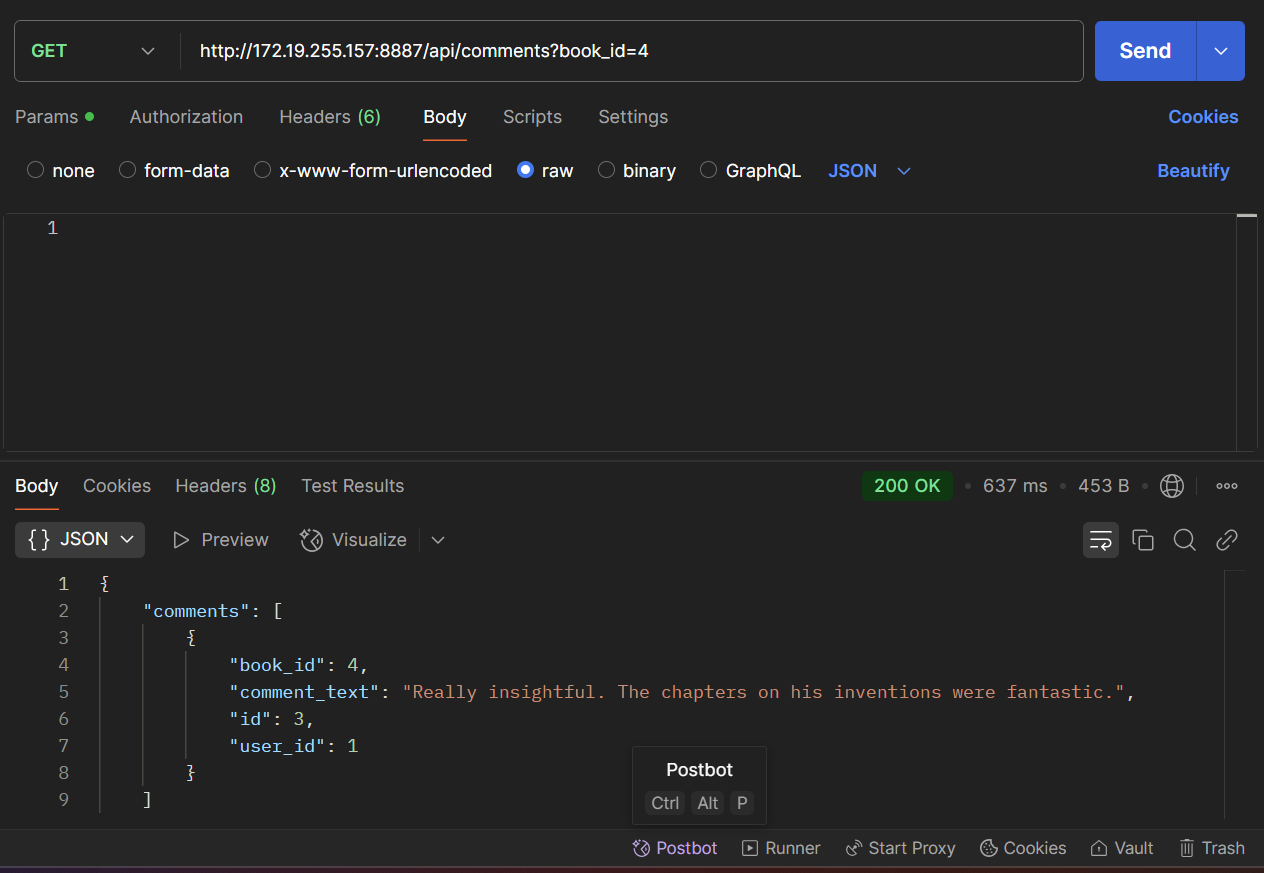Click the 453 B response size
Viewport: 1264px width, 873px height.
(x=1104, y=486)
